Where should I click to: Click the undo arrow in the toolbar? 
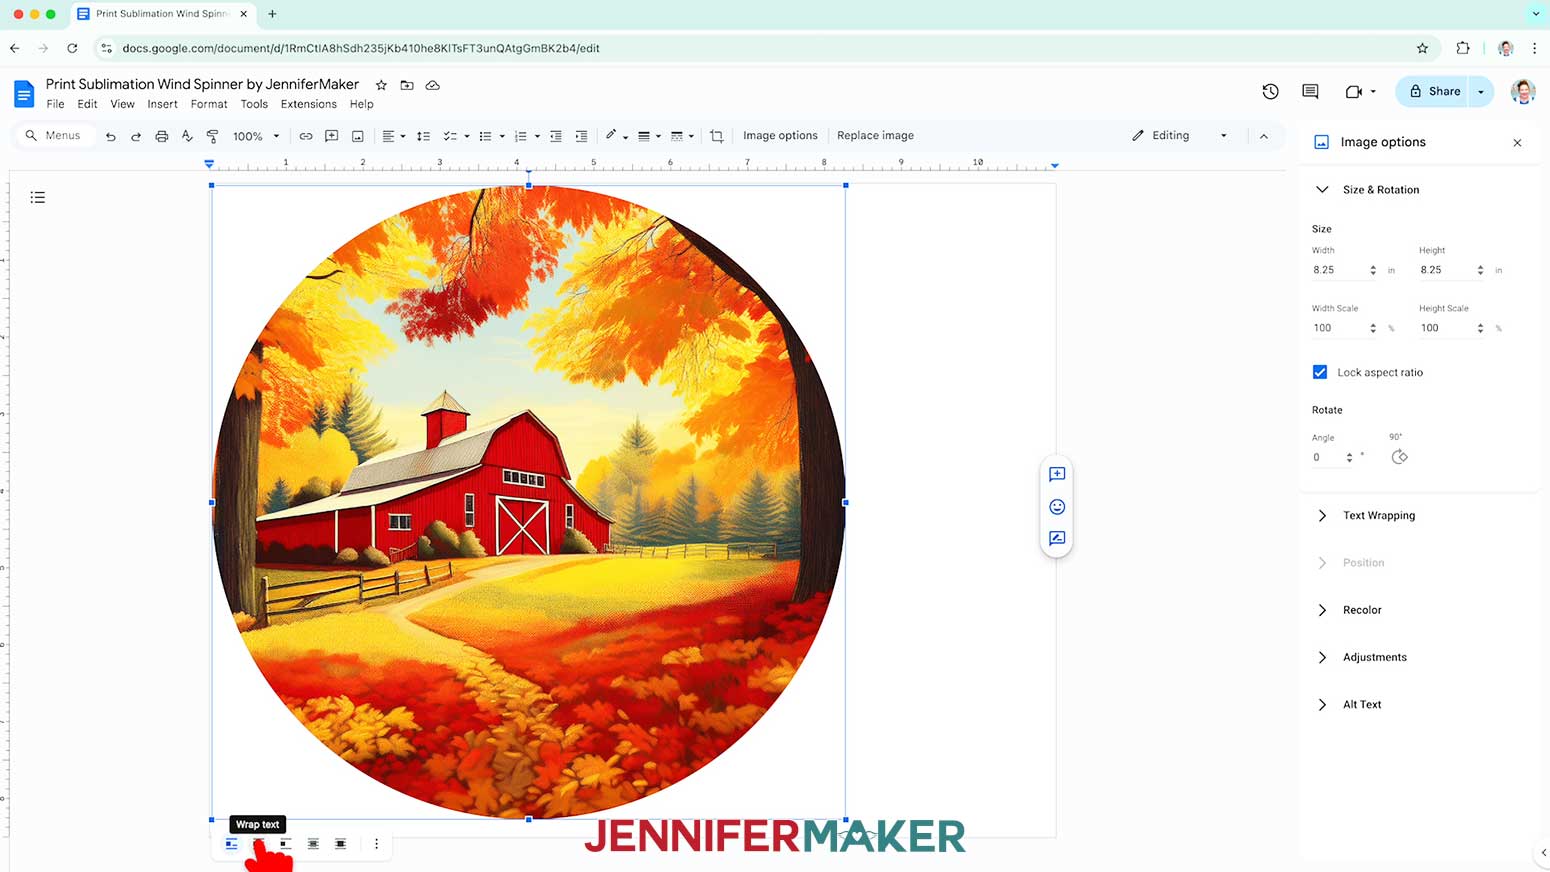(x=110, y=136)
